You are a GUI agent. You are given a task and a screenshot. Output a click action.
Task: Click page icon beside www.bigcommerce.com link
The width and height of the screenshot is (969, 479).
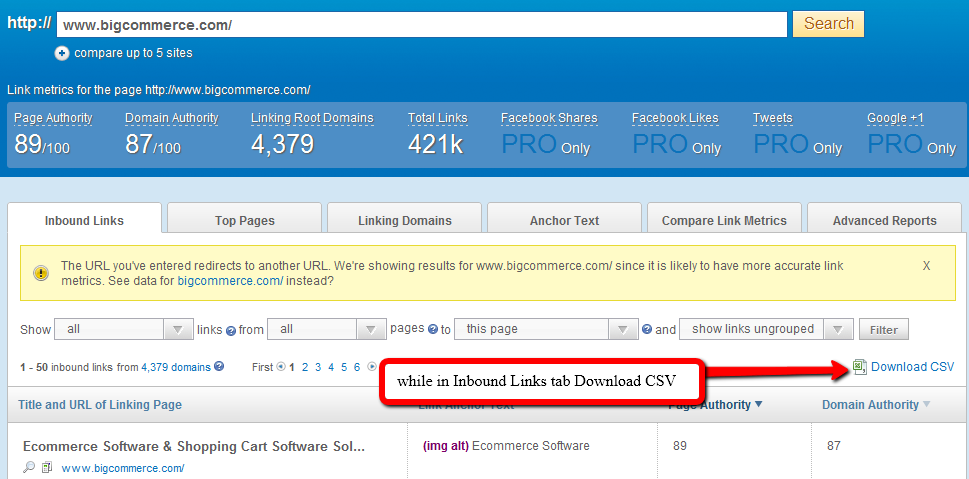pyautogui.click(x=47, y=468)
